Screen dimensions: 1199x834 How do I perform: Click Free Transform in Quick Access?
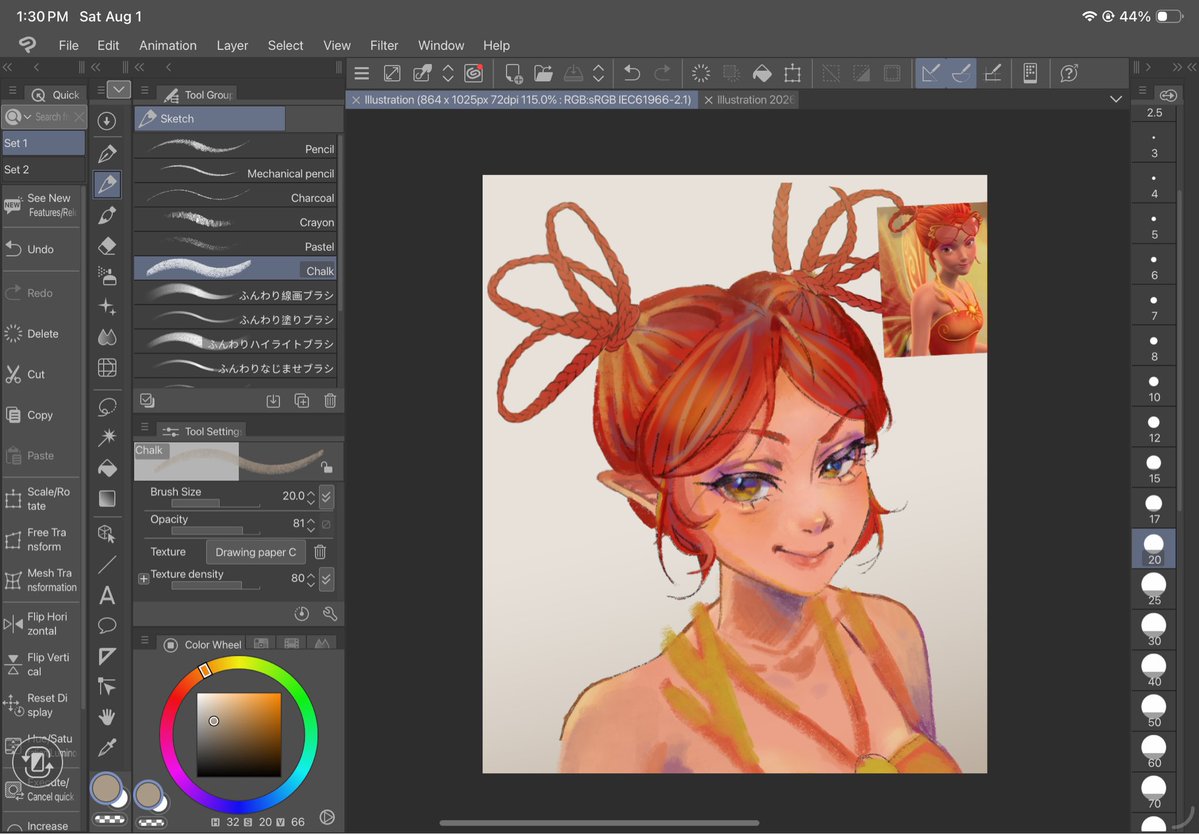pyautogui.click(x=40, y=540)
